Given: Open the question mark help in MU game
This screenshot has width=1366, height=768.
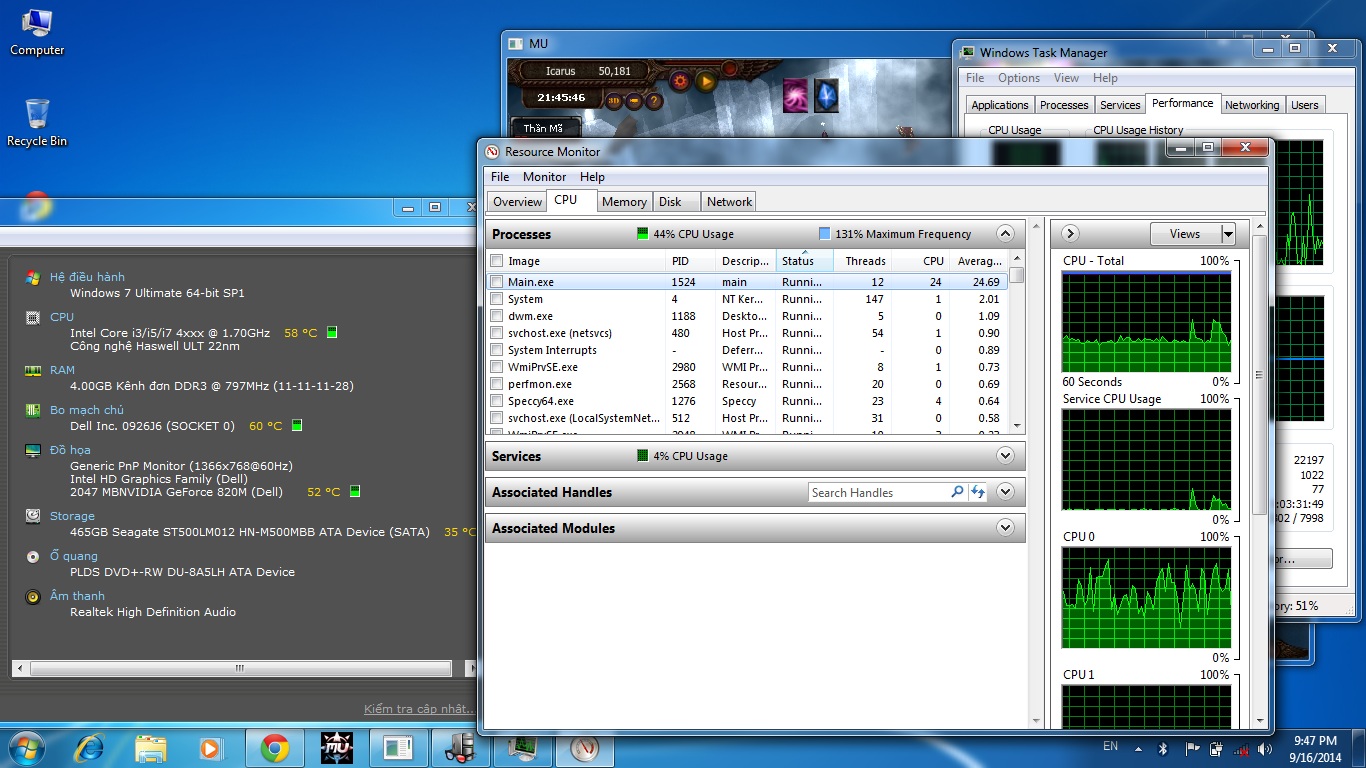Looking at the screenshot, I should 654,100.
